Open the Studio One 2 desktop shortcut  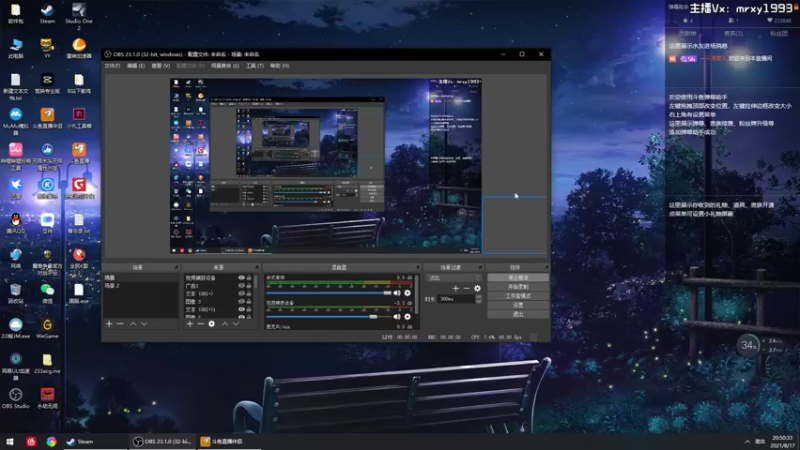coord(79,15)
